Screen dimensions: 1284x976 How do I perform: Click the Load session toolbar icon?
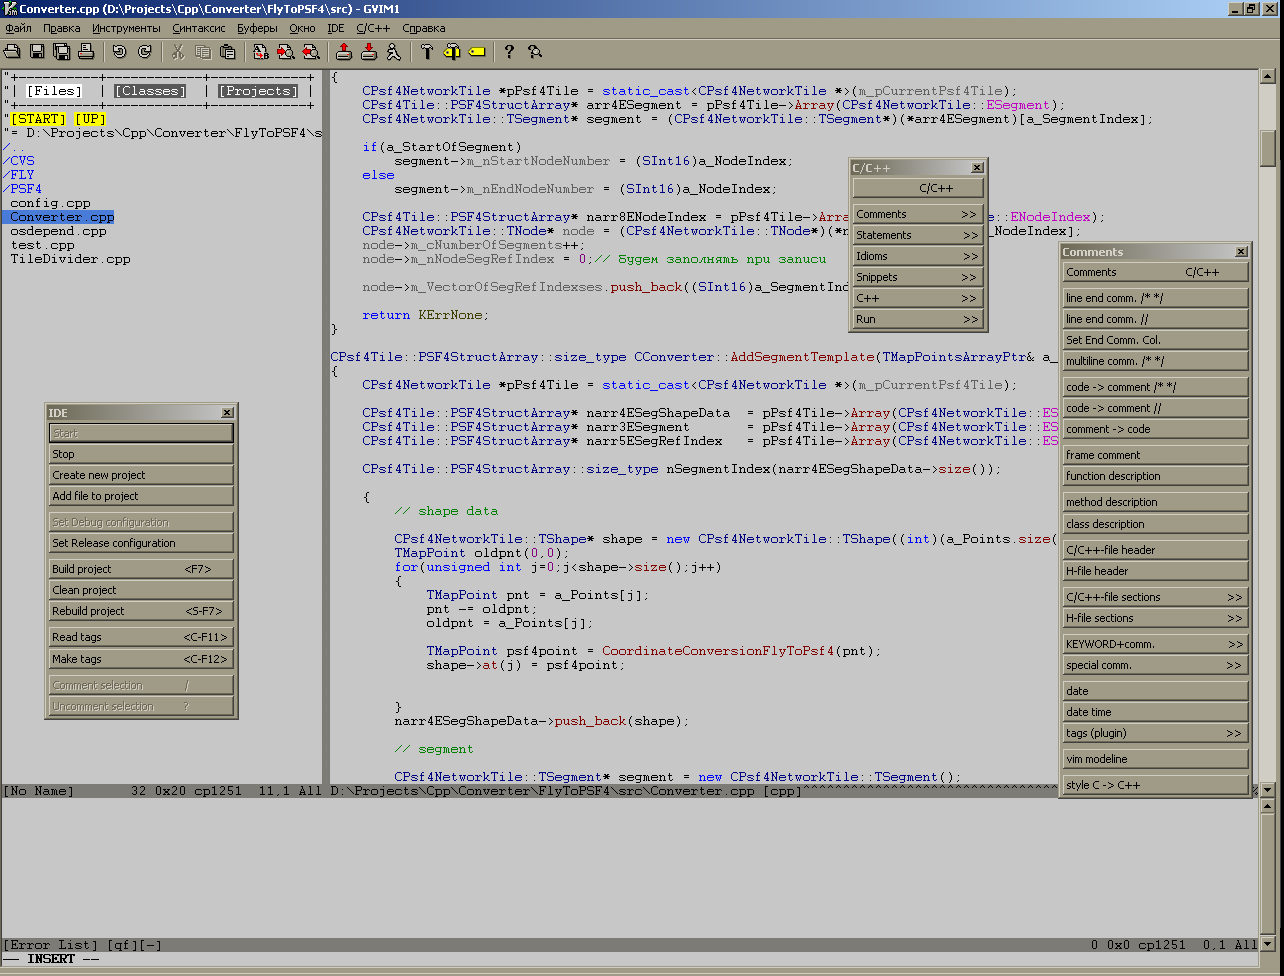[344, 51]
